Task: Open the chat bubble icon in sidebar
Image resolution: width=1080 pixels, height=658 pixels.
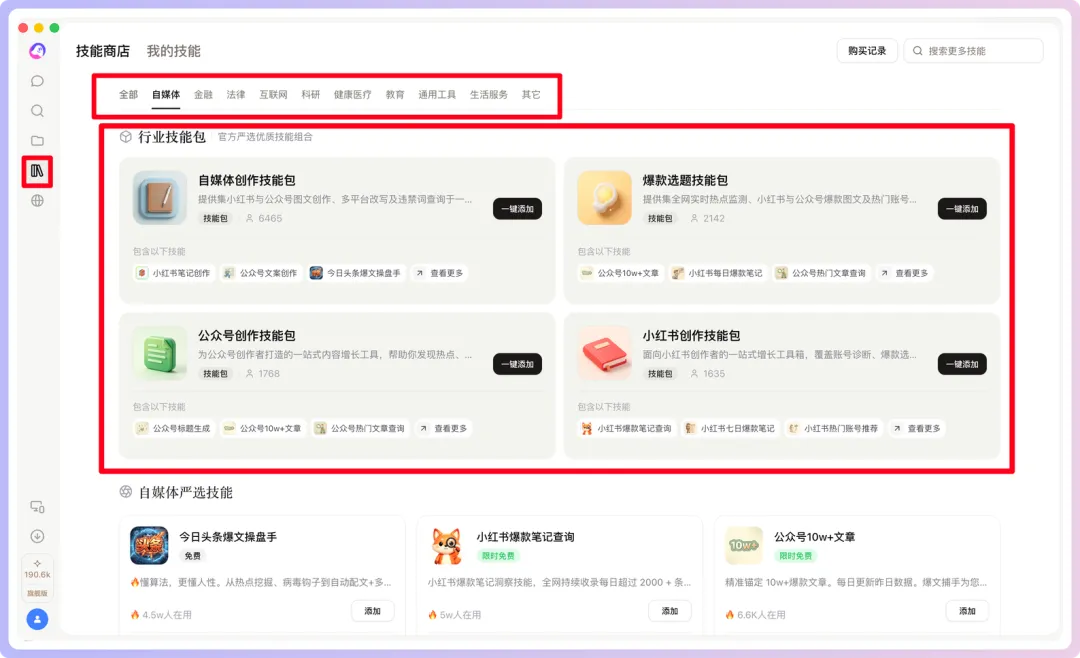Action: click(x=37, y=81)
